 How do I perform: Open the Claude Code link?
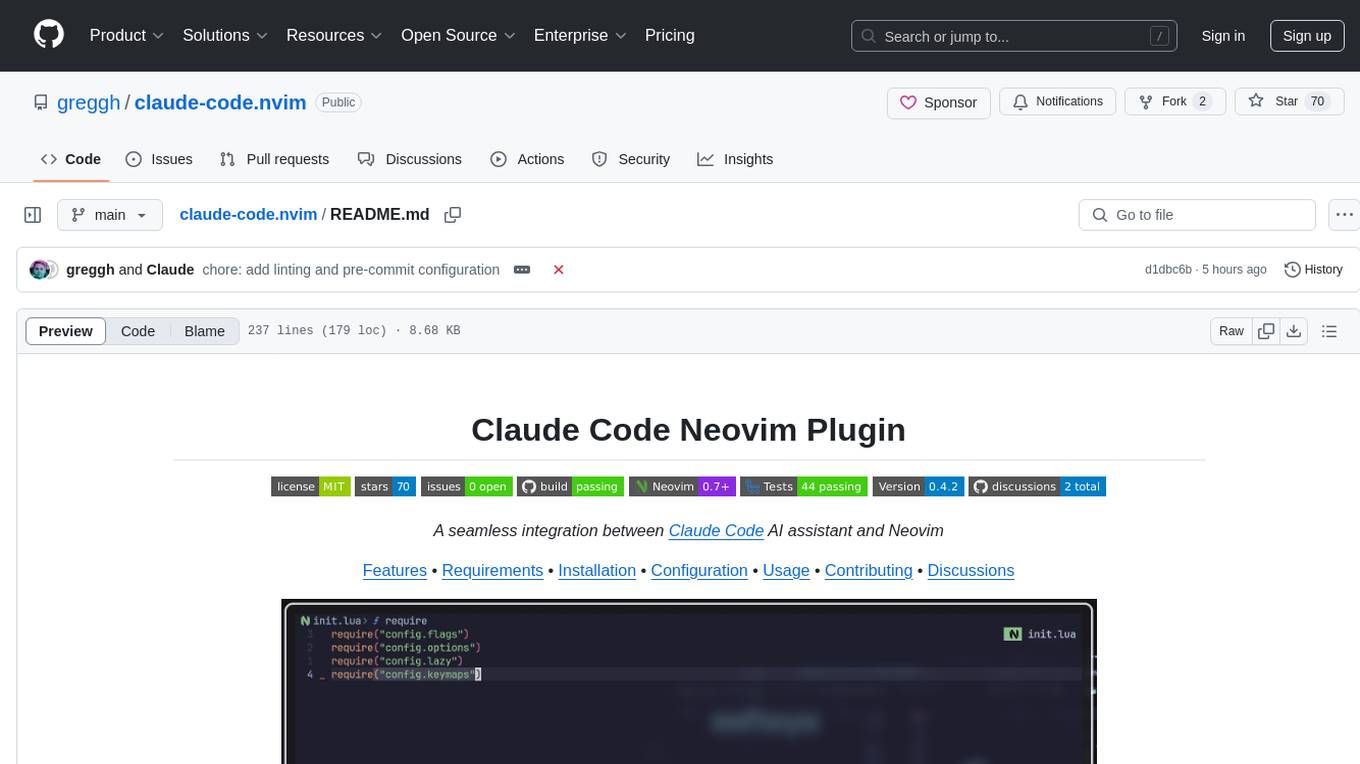(x=716, y=531)
